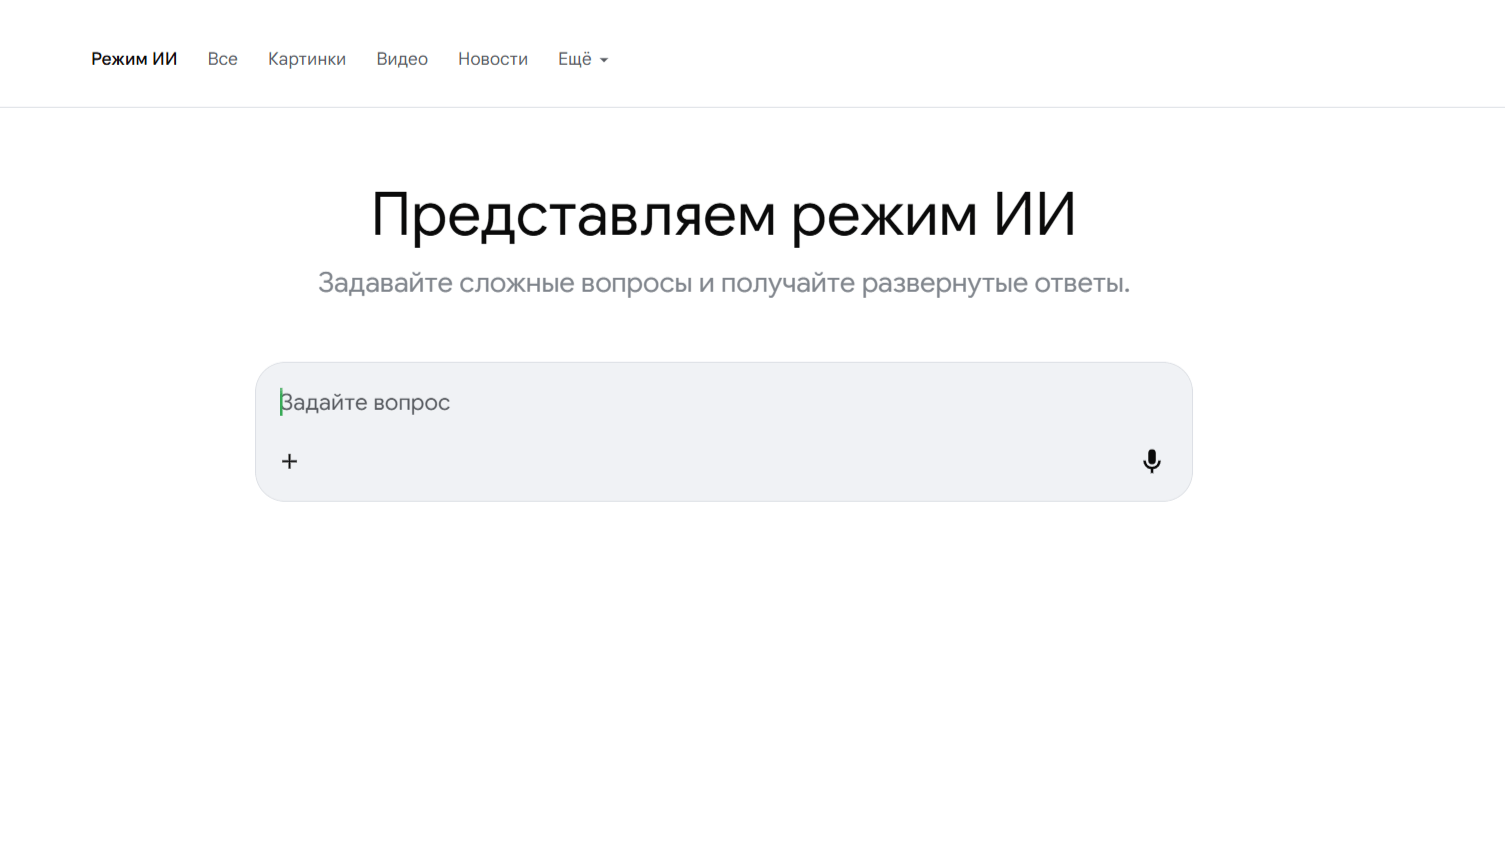Click the heading Представляем режим ИИ

click(x=724, y=215)
